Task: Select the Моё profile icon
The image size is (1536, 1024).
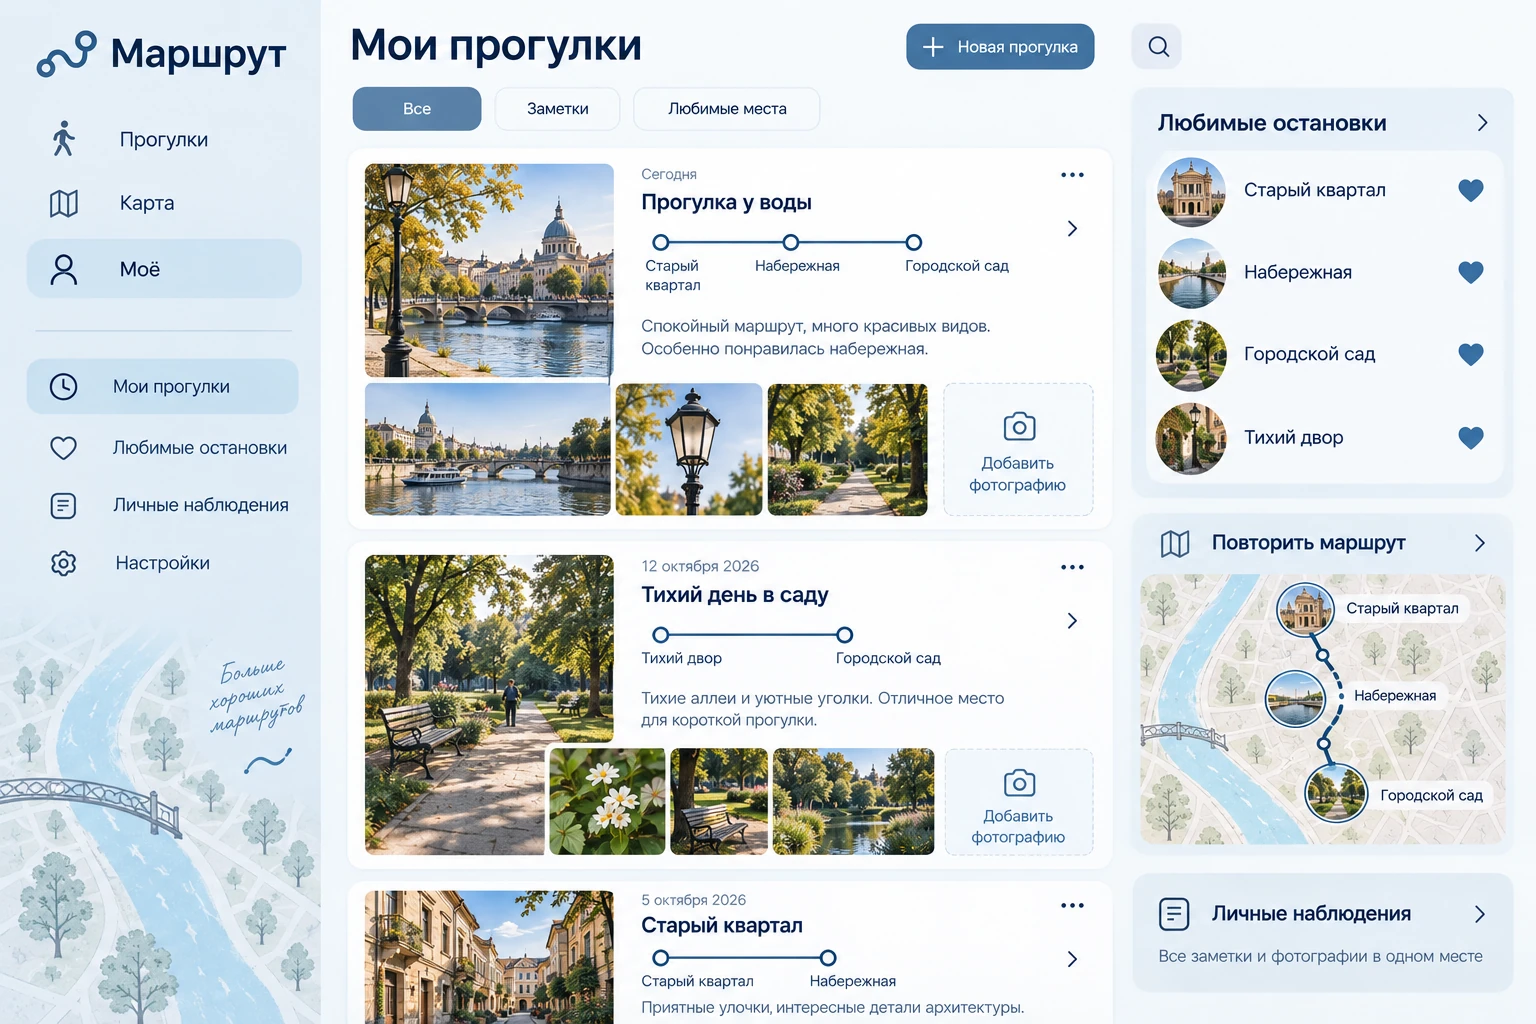Action: (64, 269)
